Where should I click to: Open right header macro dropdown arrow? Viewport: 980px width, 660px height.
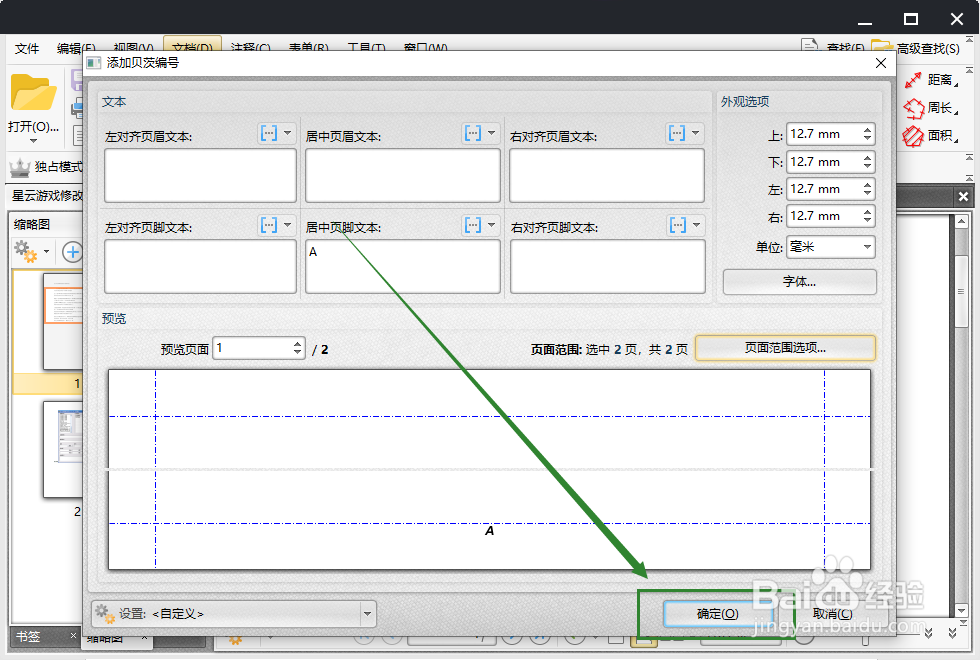[696, 133]
